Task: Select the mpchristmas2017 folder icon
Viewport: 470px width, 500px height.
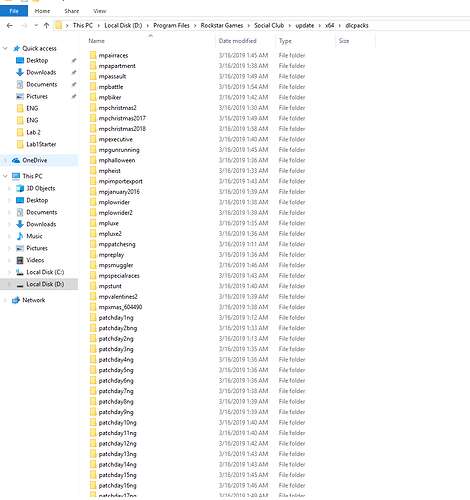Action: [x=93, y=118]
